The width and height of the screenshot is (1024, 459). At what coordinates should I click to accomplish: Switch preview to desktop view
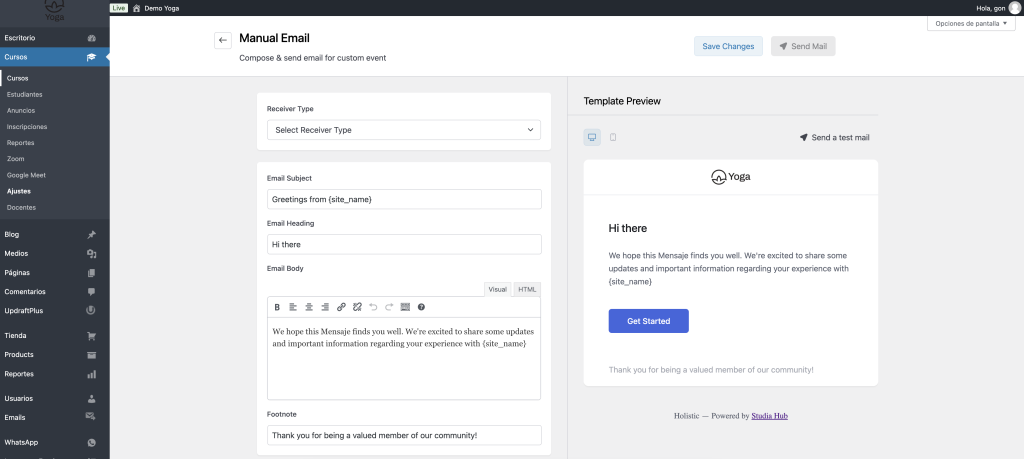pyautogui.click(x=592, y=137)
